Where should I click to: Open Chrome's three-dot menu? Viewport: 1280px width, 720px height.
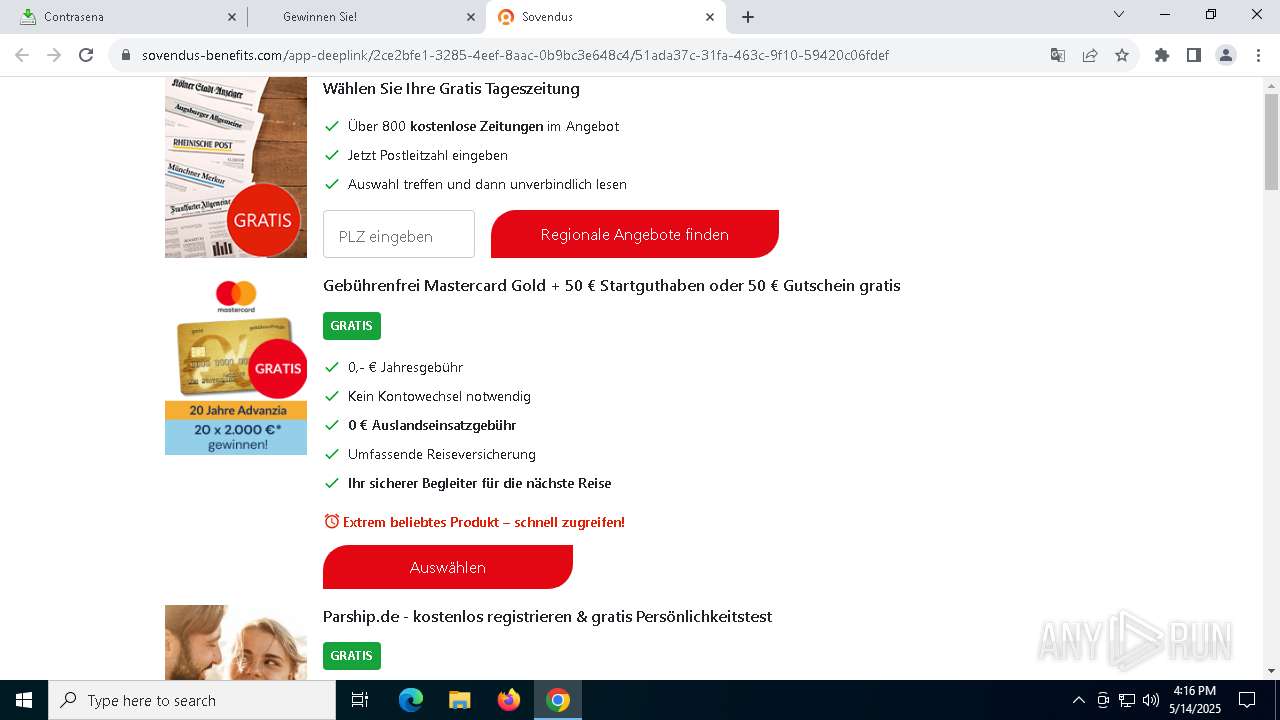[x=1258, y=55]
